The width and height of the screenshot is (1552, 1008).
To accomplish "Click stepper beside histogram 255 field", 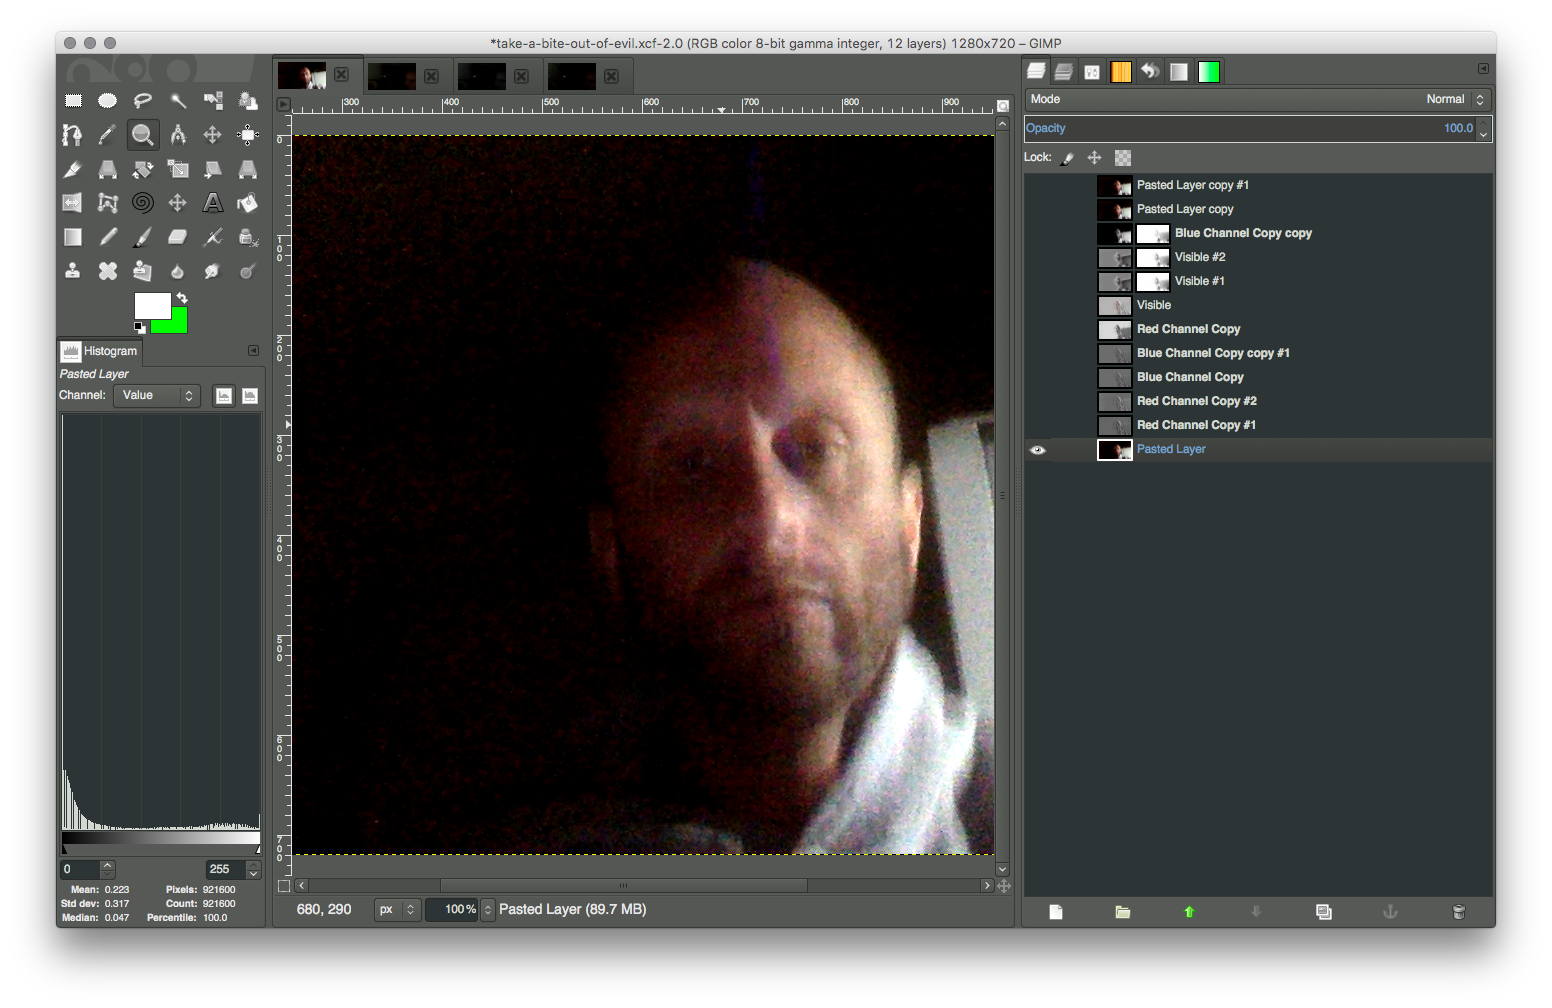I will pyautogui.click(x=254, y=870).
